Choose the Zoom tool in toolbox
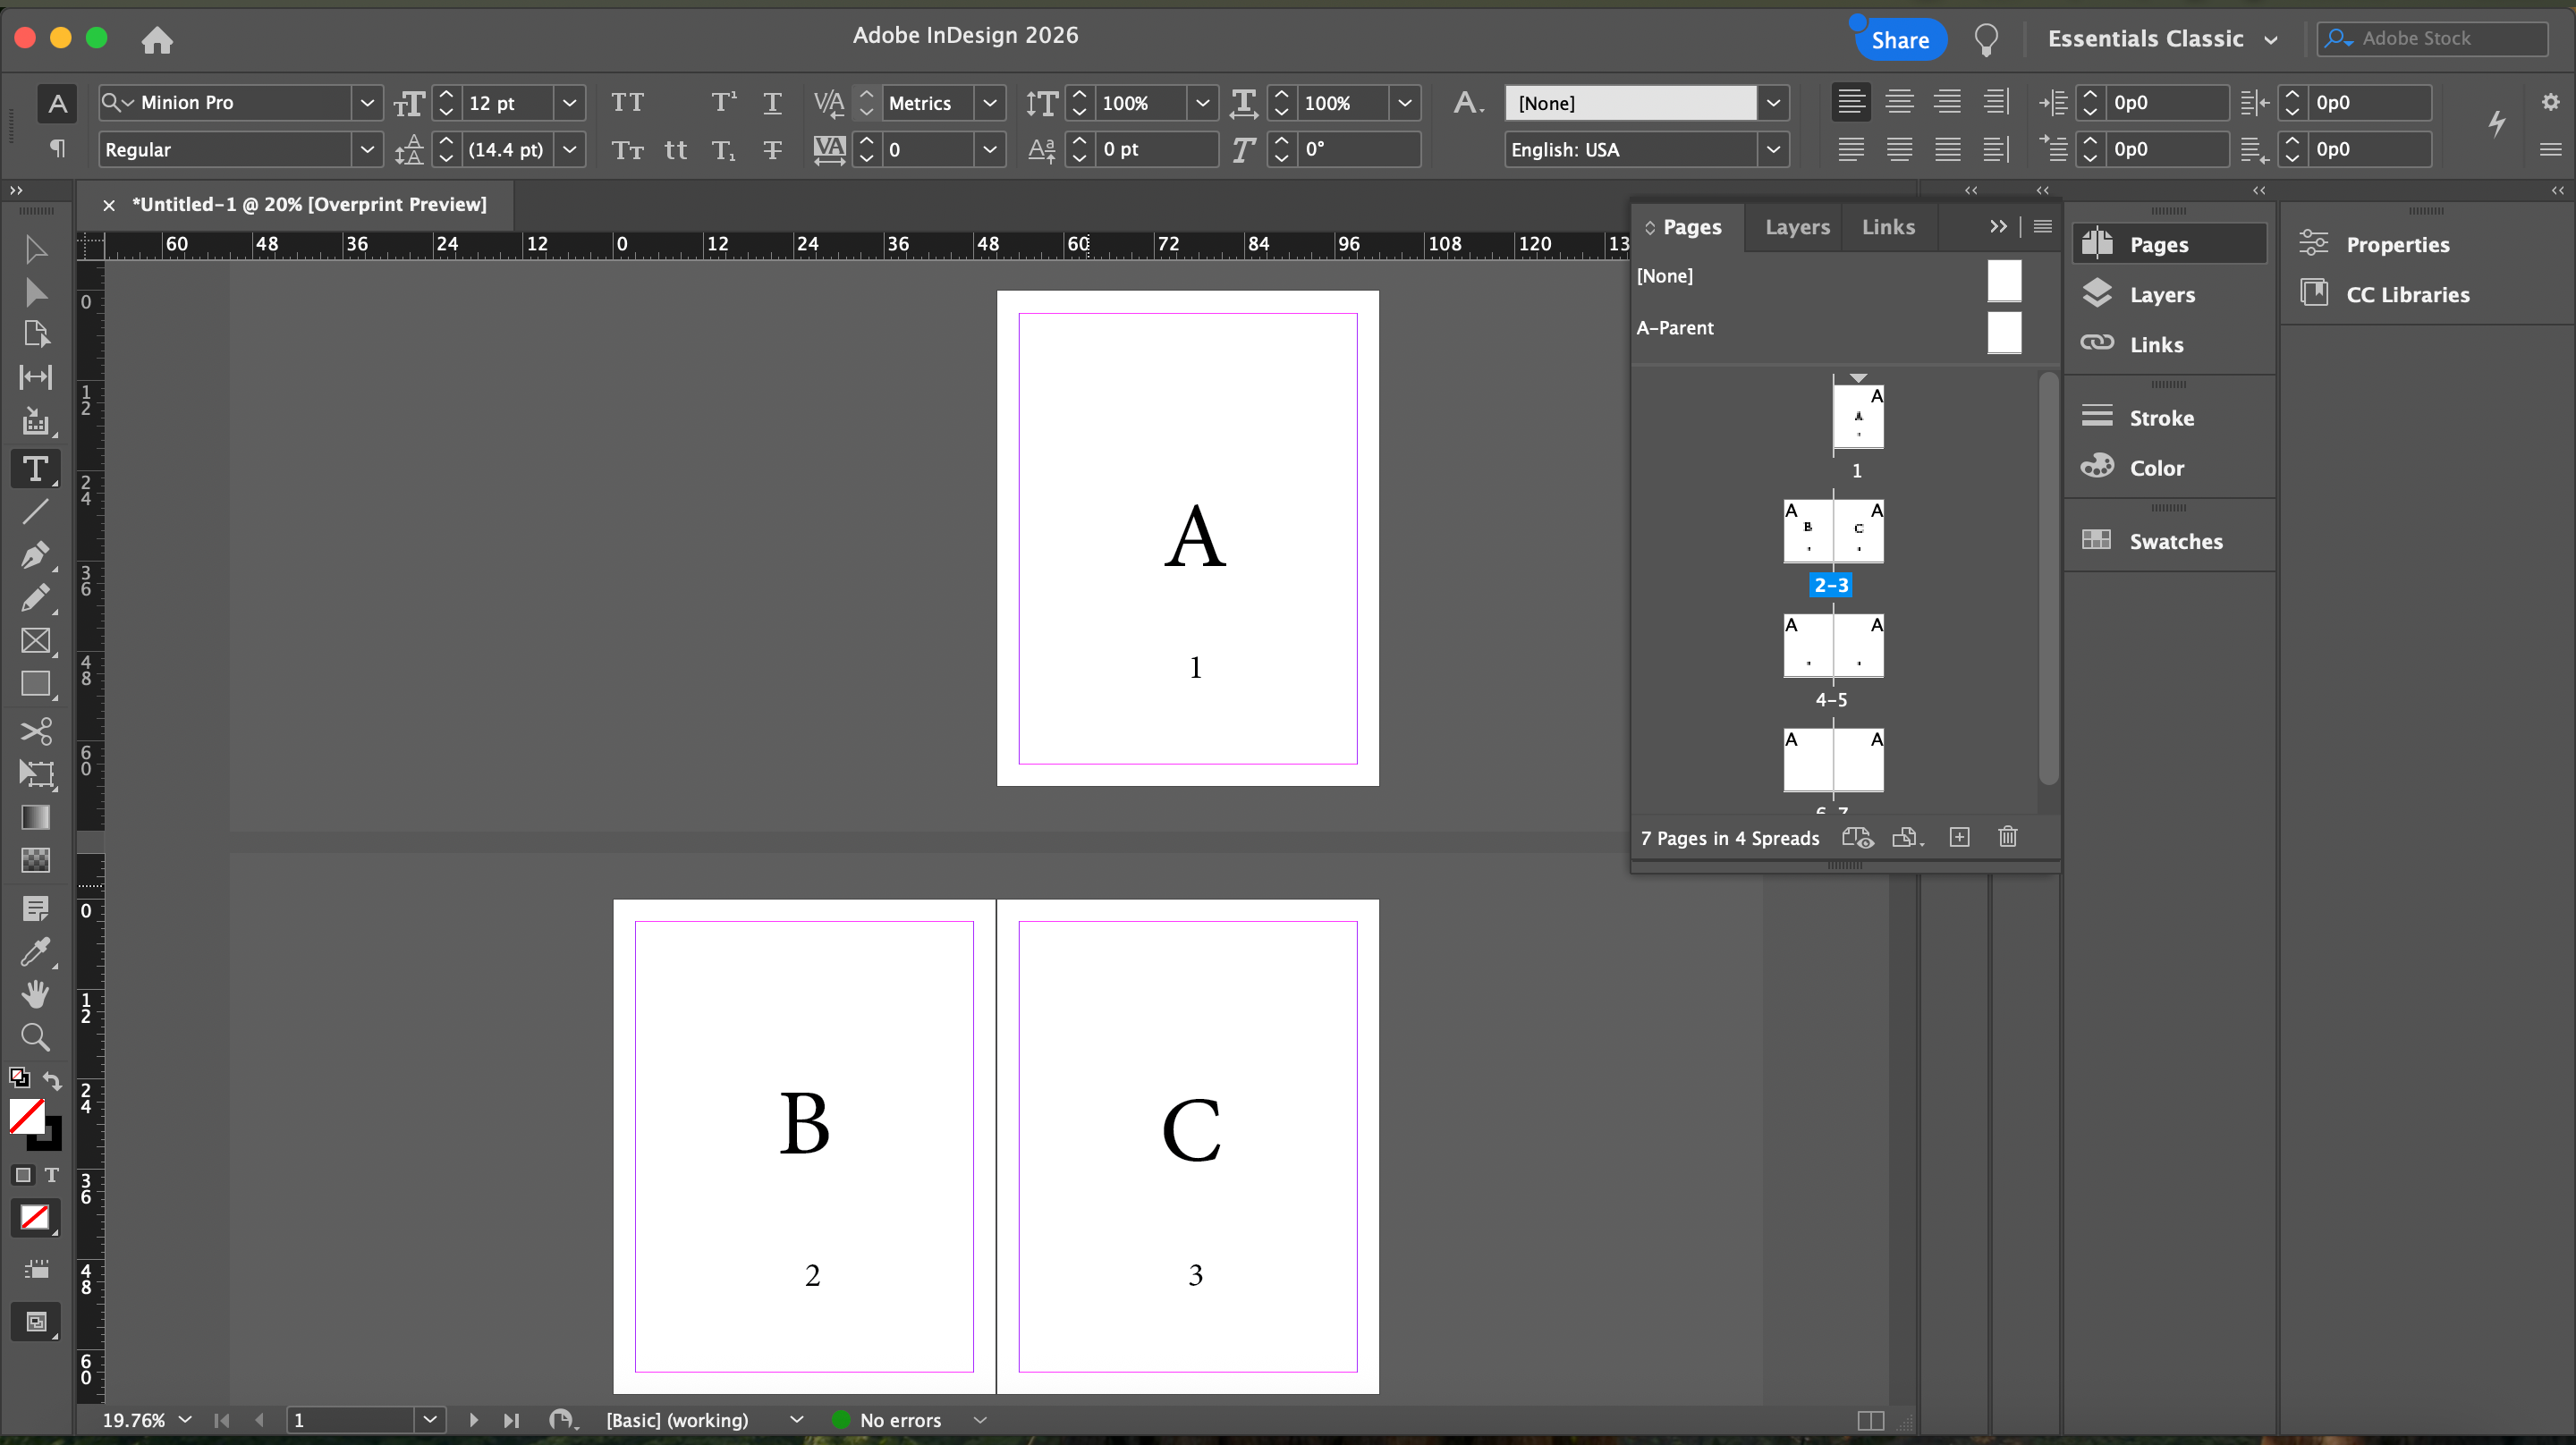The width and height of the screenshot is (2576, 1445). pos(35,1037)
